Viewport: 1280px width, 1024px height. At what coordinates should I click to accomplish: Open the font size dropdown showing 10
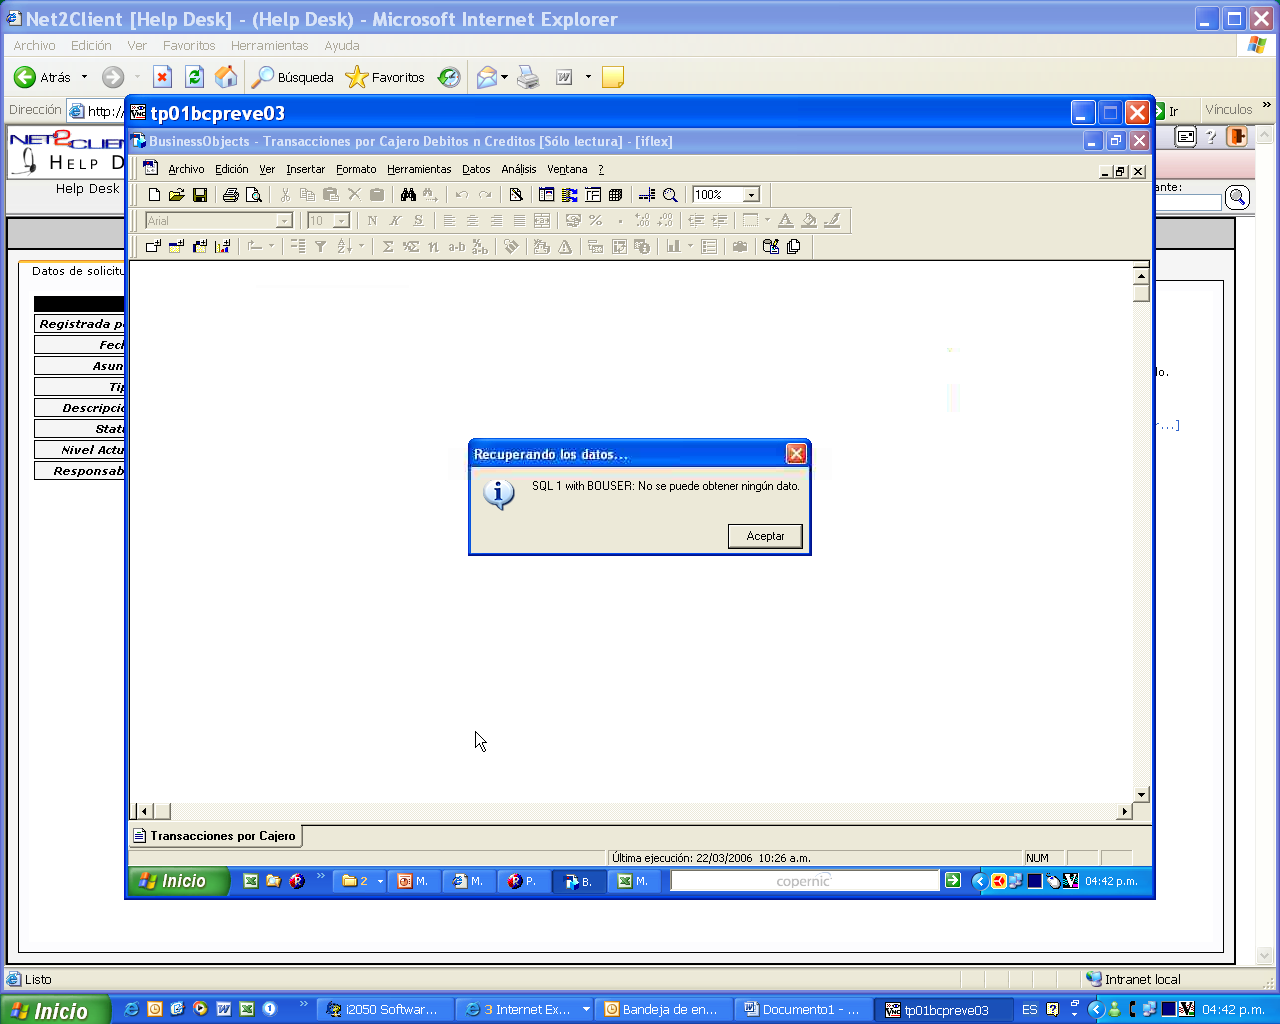click(341, 221)
